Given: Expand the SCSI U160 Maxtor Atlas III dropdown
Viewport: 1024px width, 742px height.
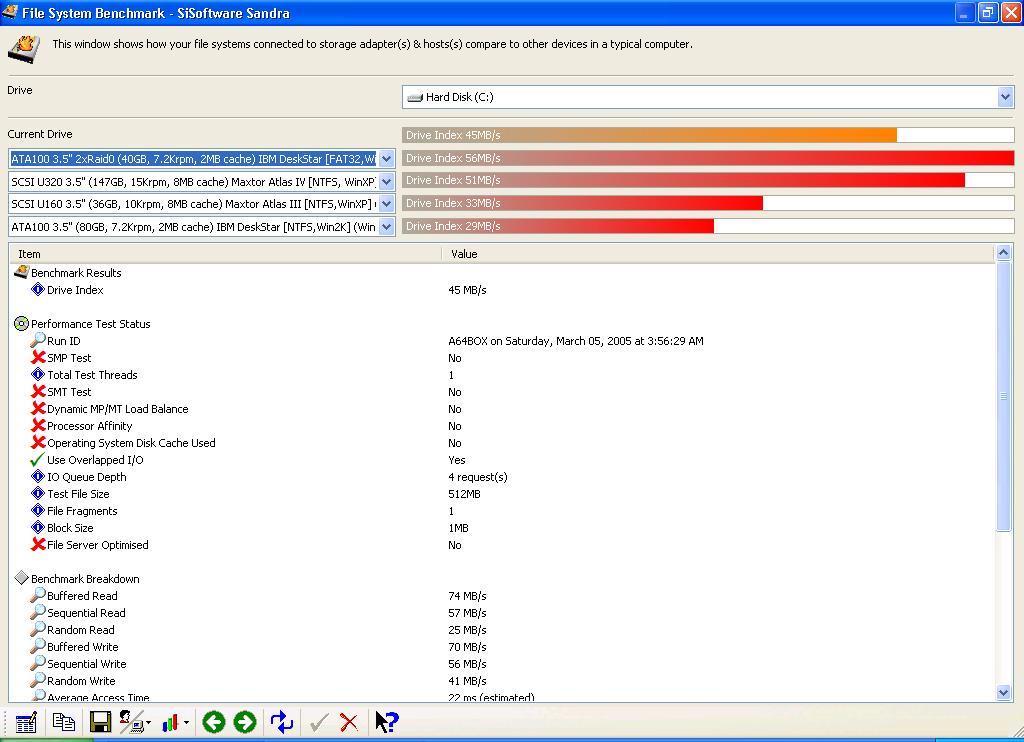Looking at the screenshot, I should (387, 204).
